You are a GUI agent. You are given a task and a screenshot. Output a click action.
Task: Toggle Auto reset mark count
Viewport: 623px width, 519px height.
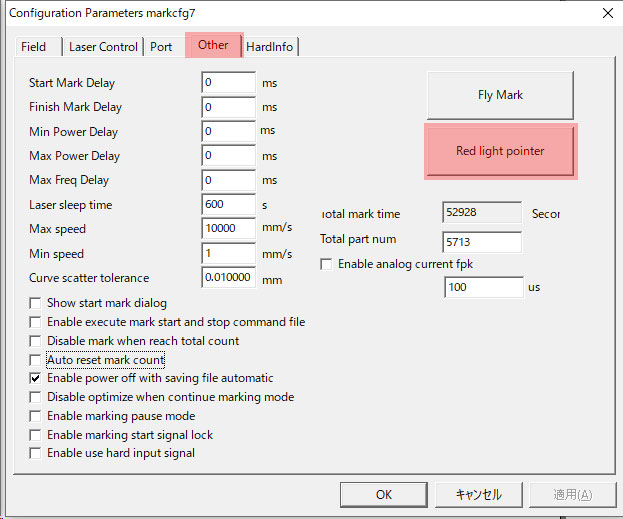pos(36,360)
